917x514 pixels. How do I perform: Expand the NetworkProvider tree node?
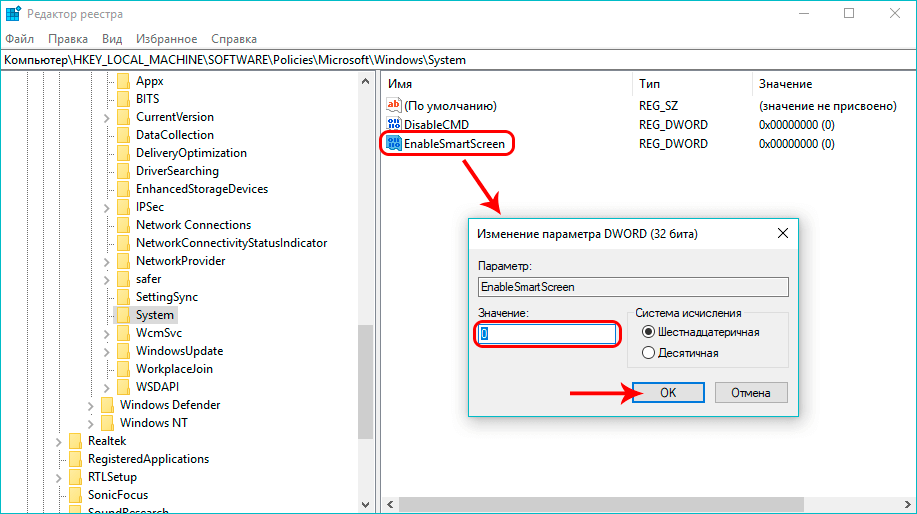coord(106,261)
